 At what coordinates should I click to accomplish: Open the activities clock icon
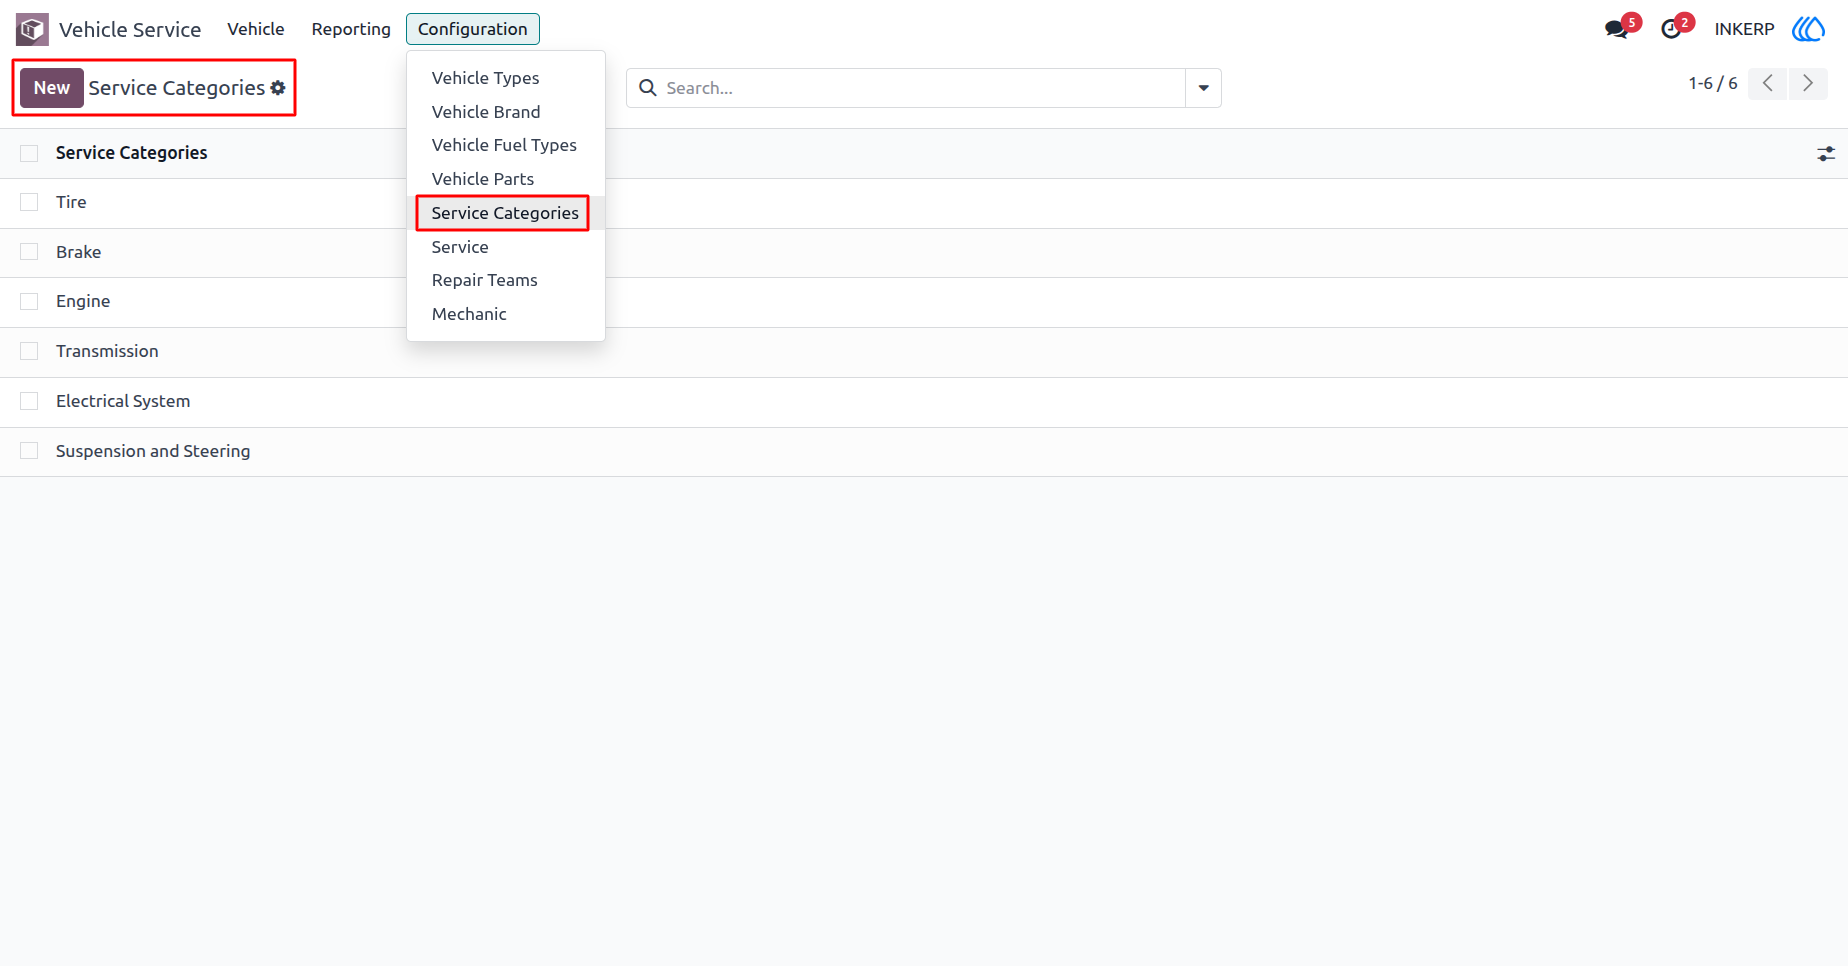click(1671, 29)
